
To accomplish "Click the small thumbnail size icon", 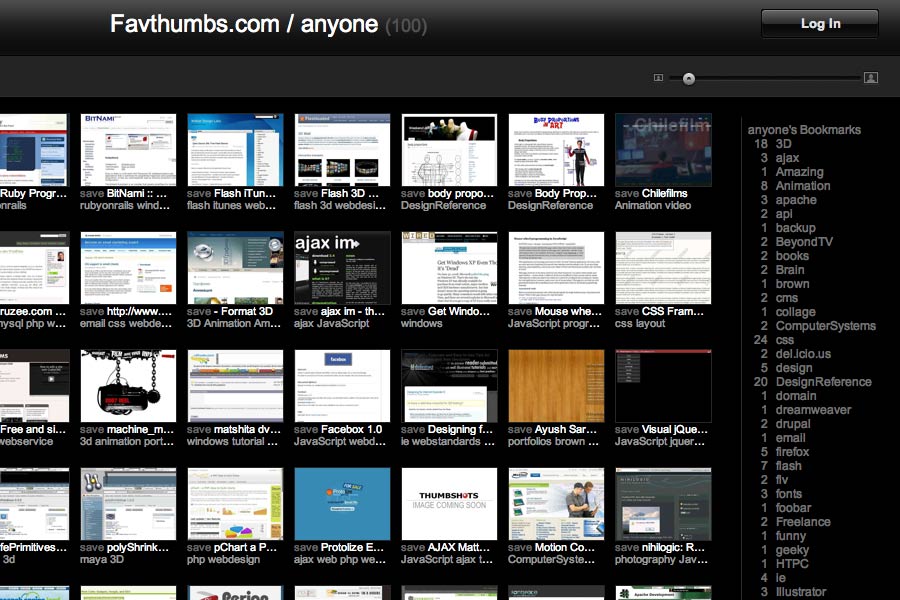I will [x=658, y=78].
